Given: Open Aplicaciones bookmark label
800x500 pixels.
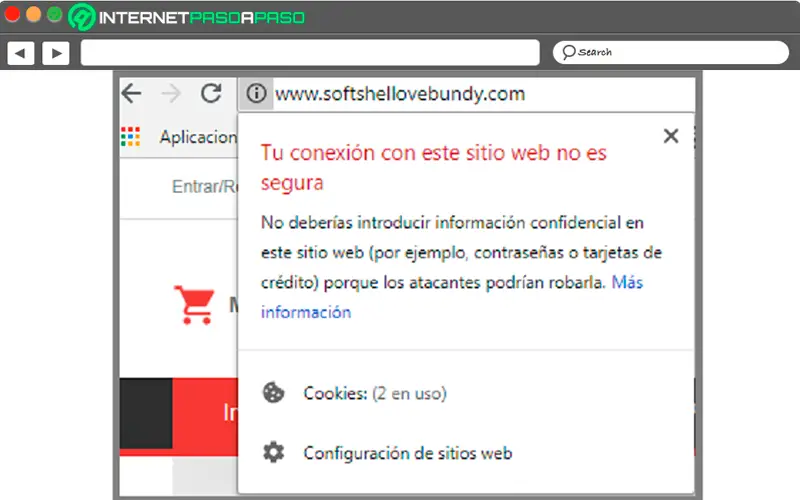Looking at the screenshot, I should 198,137.
